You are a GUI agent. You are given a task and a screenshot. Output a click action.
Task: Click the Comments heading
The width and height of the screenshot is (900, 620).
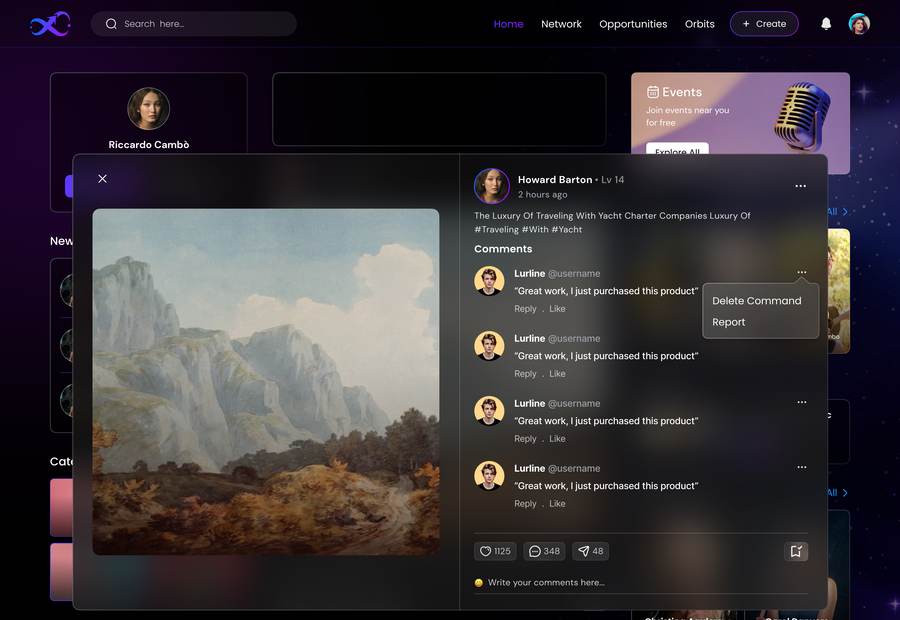(503, 249)
